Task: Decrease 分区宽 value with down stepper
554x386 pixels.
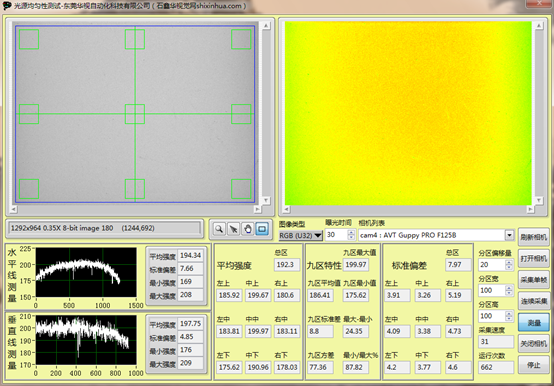Action: coord(509,293)
